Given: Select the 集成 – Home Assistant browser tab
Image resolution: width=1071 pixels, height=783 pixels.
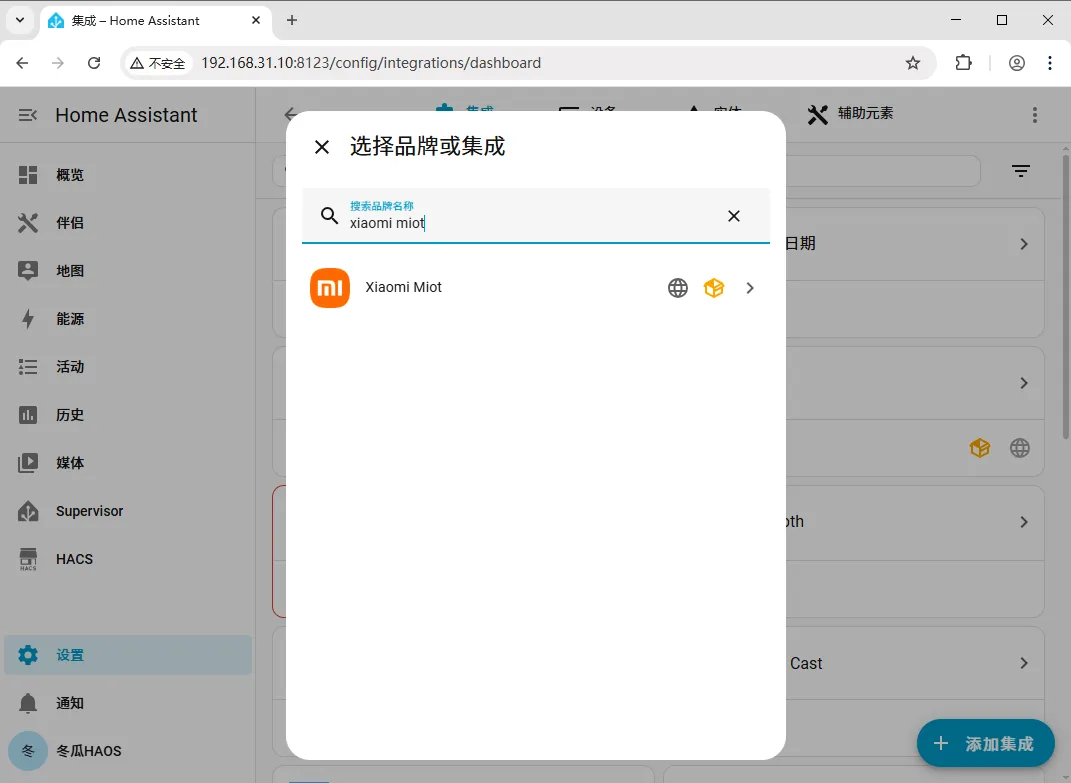Looking at the screenshot, I should tap(156, 20).
